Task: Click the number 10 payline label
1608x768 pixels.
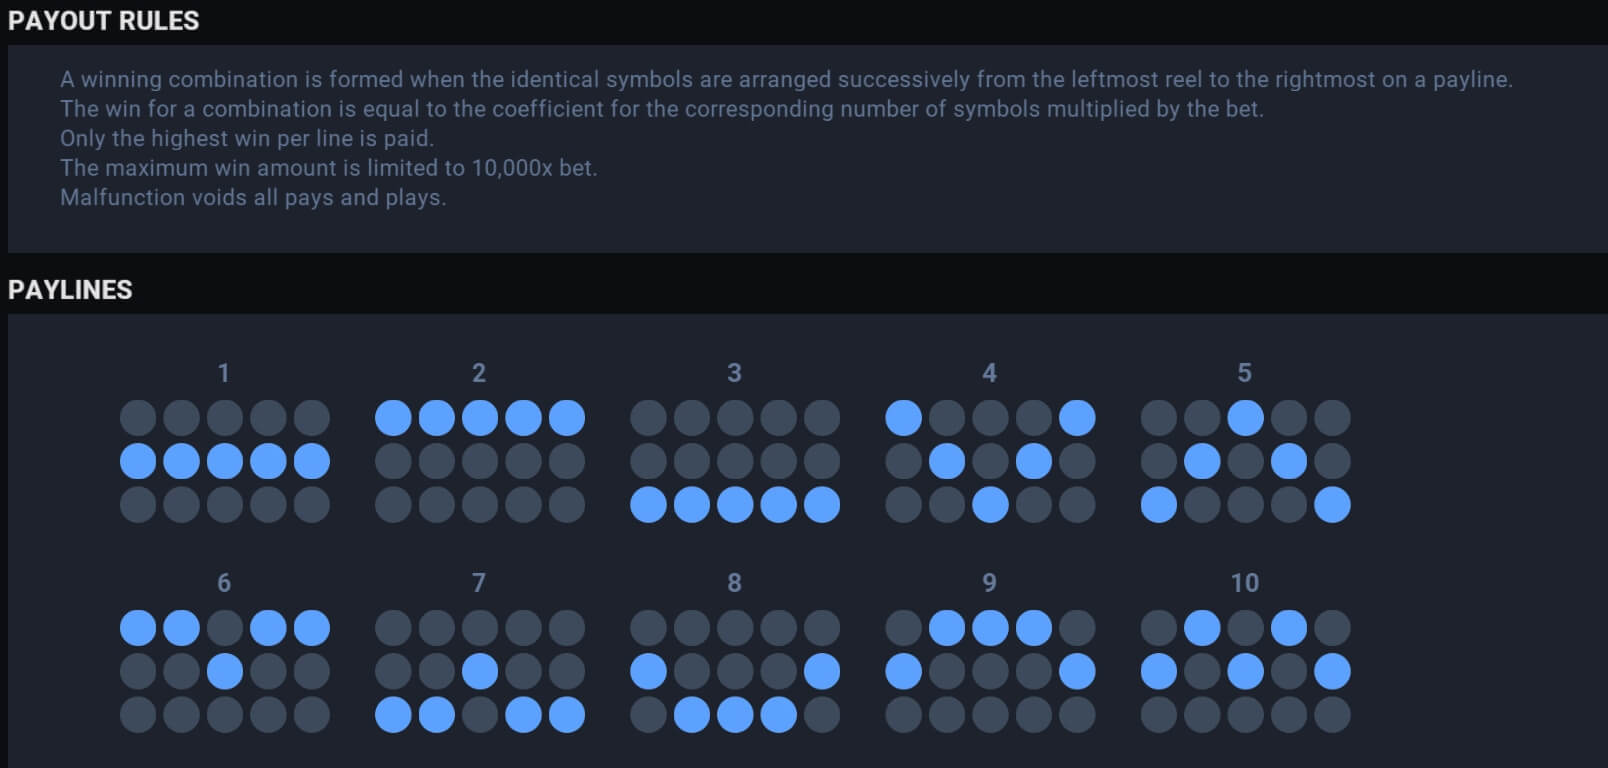Action: 1245,583
